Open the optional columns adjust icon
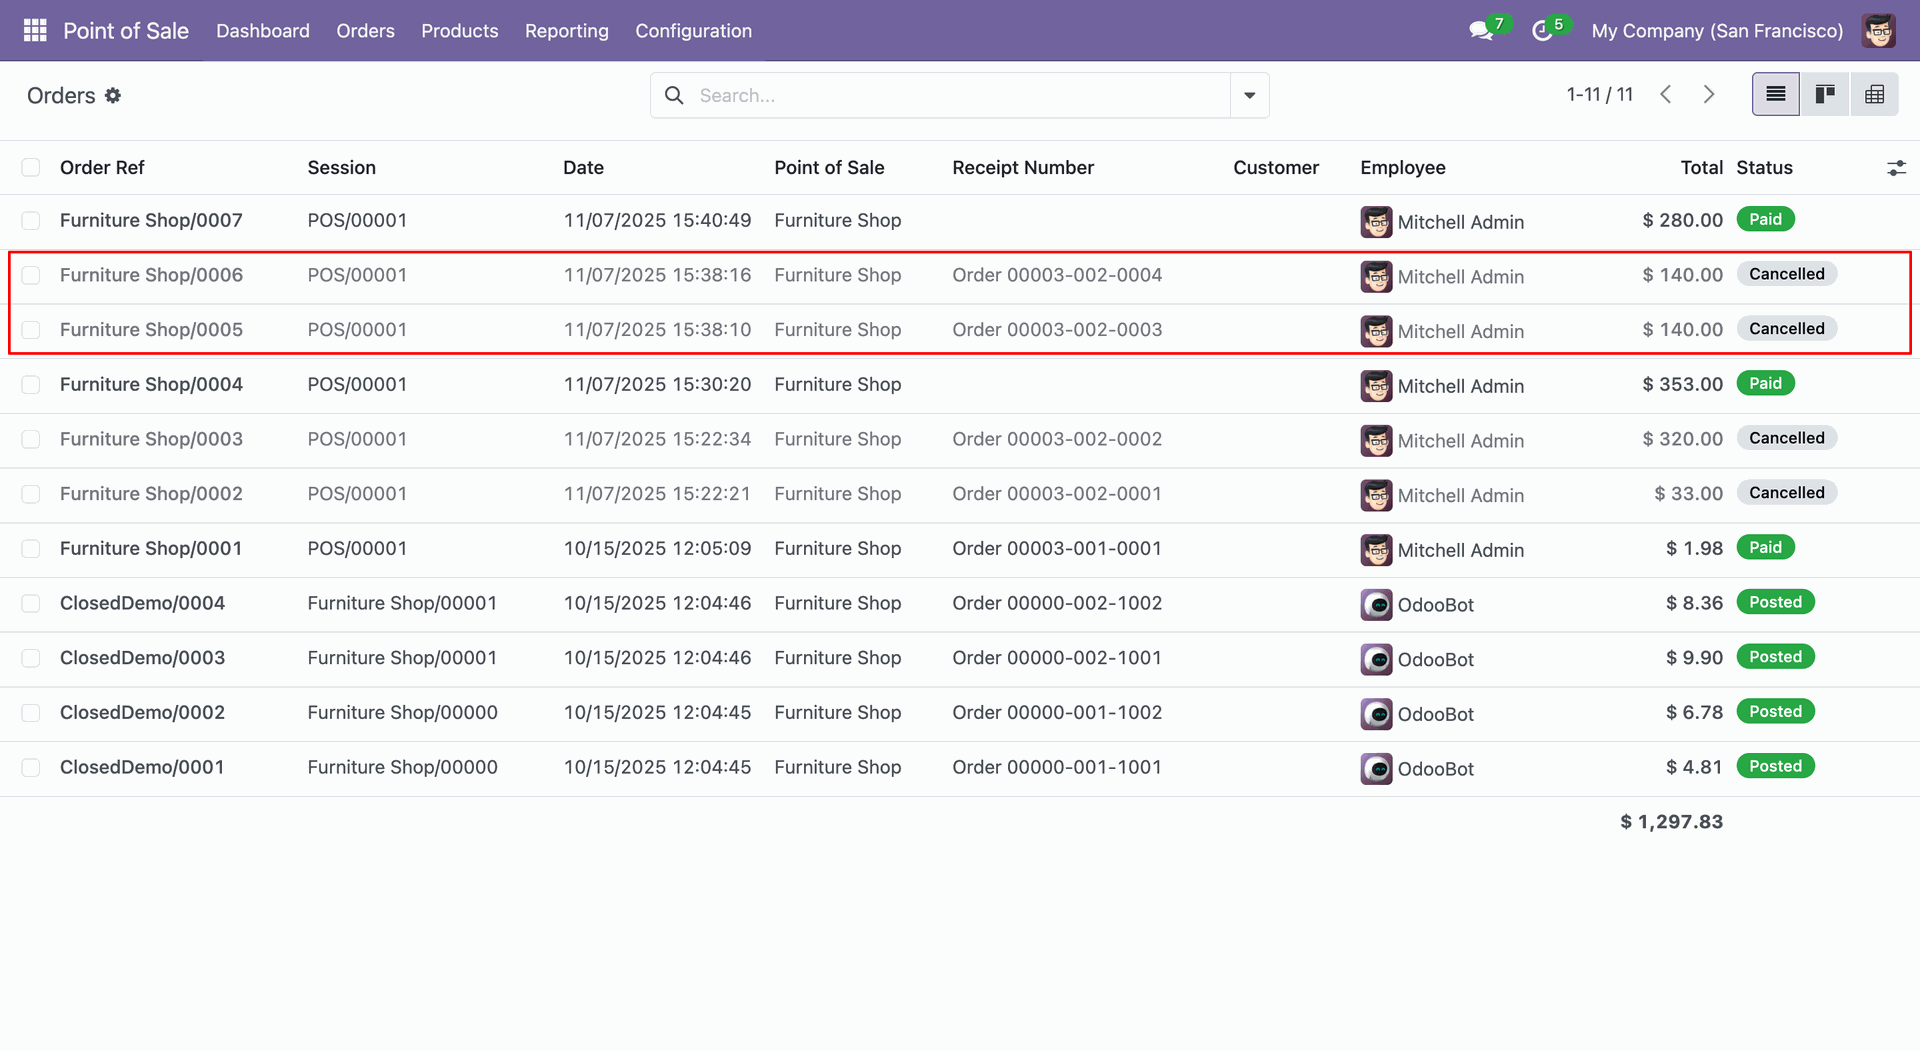The height and width of the screenshot is (1051, 1920). (x=1895, y=168)
